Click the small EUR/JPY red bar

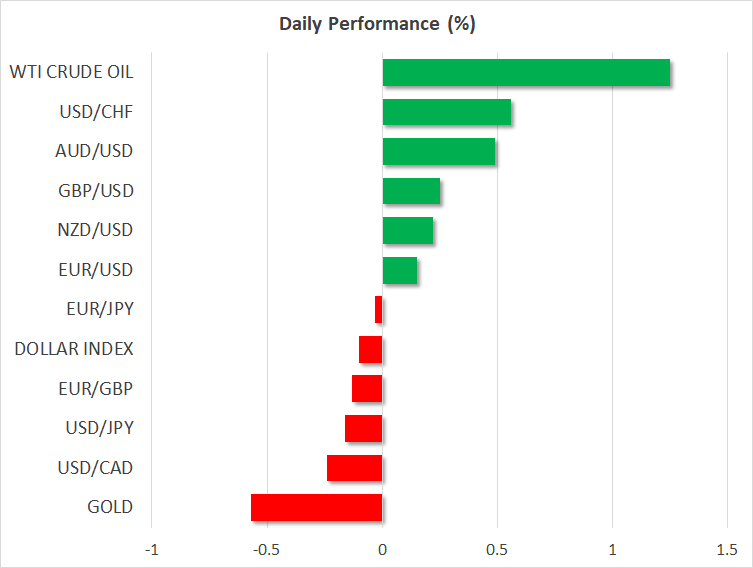pos(379,310)
